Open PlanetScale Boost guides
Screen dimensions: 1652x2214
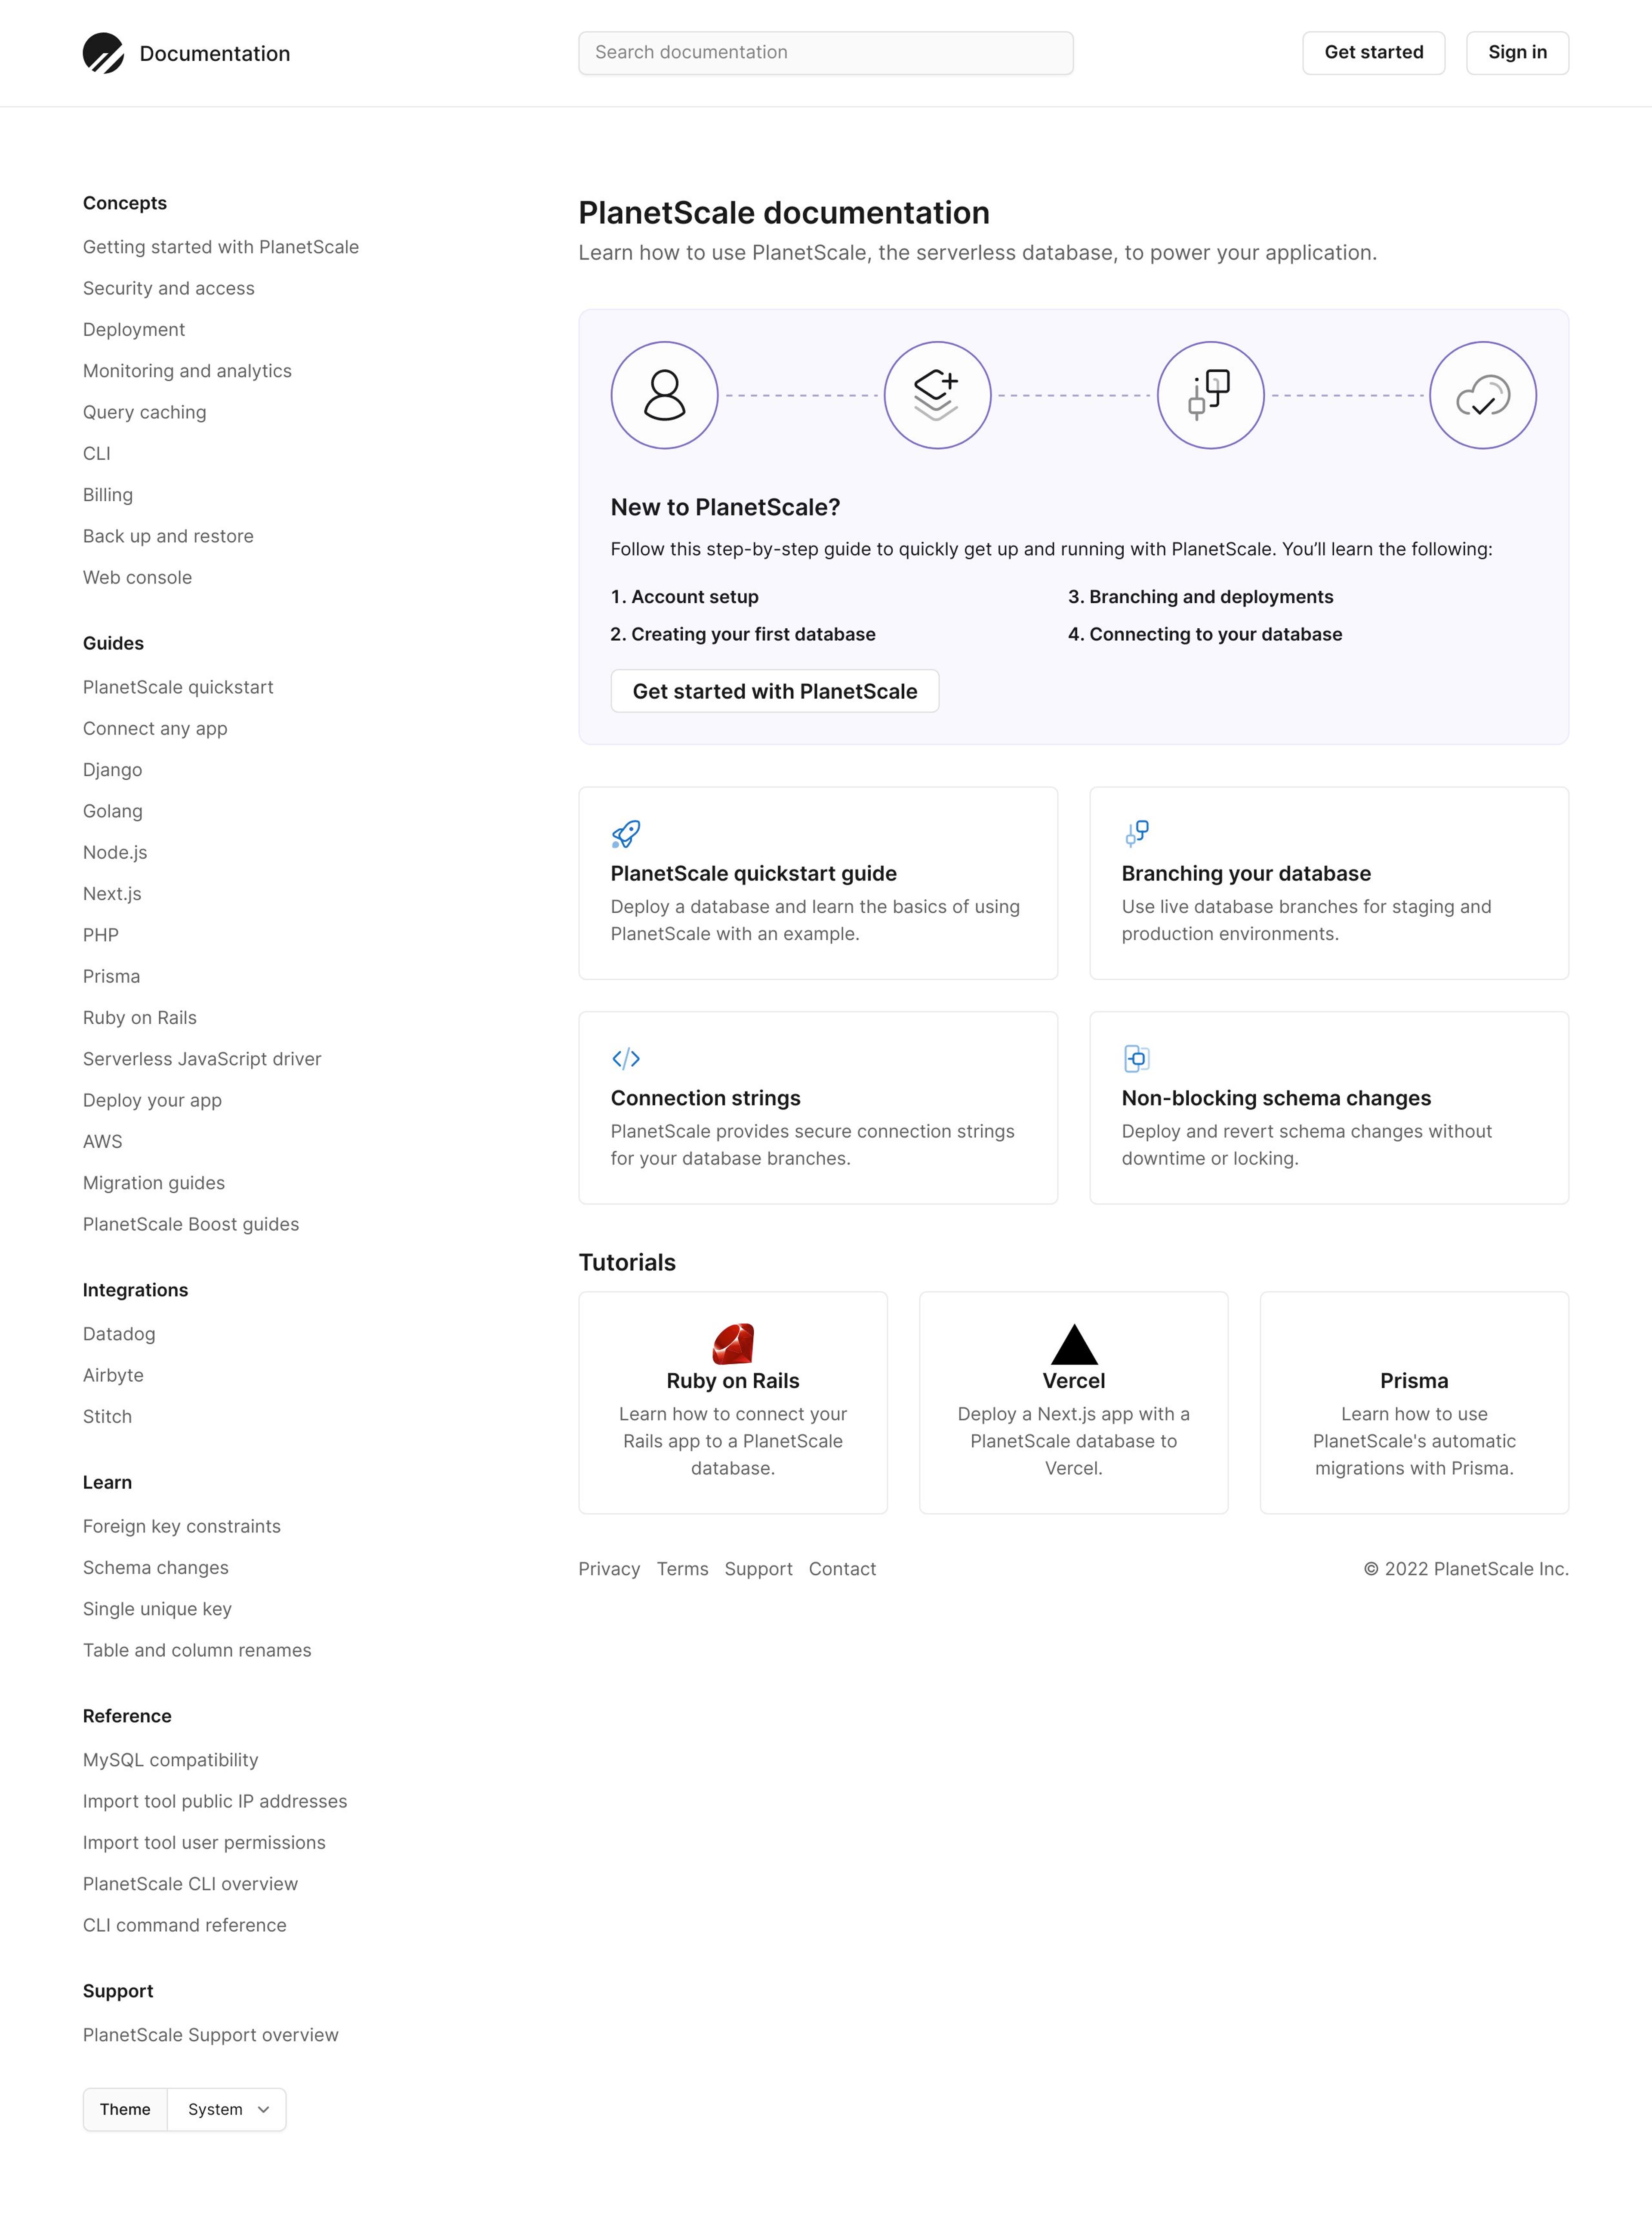tap(191, 1224)
